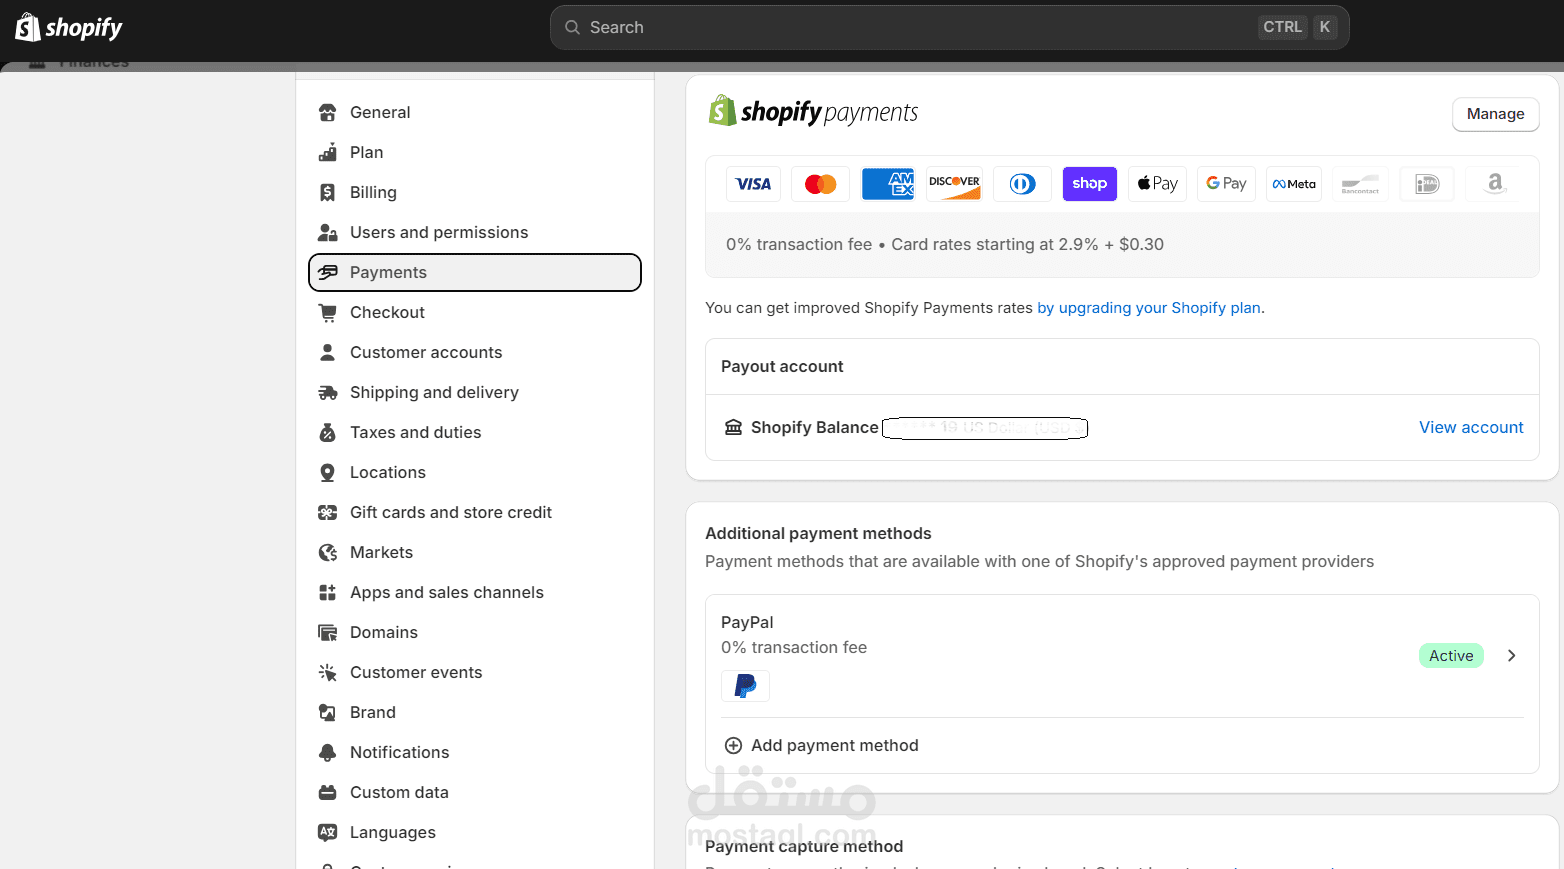Open Users and permissions settings
The image size is (1564, 869).
click(x=475, y=232)
